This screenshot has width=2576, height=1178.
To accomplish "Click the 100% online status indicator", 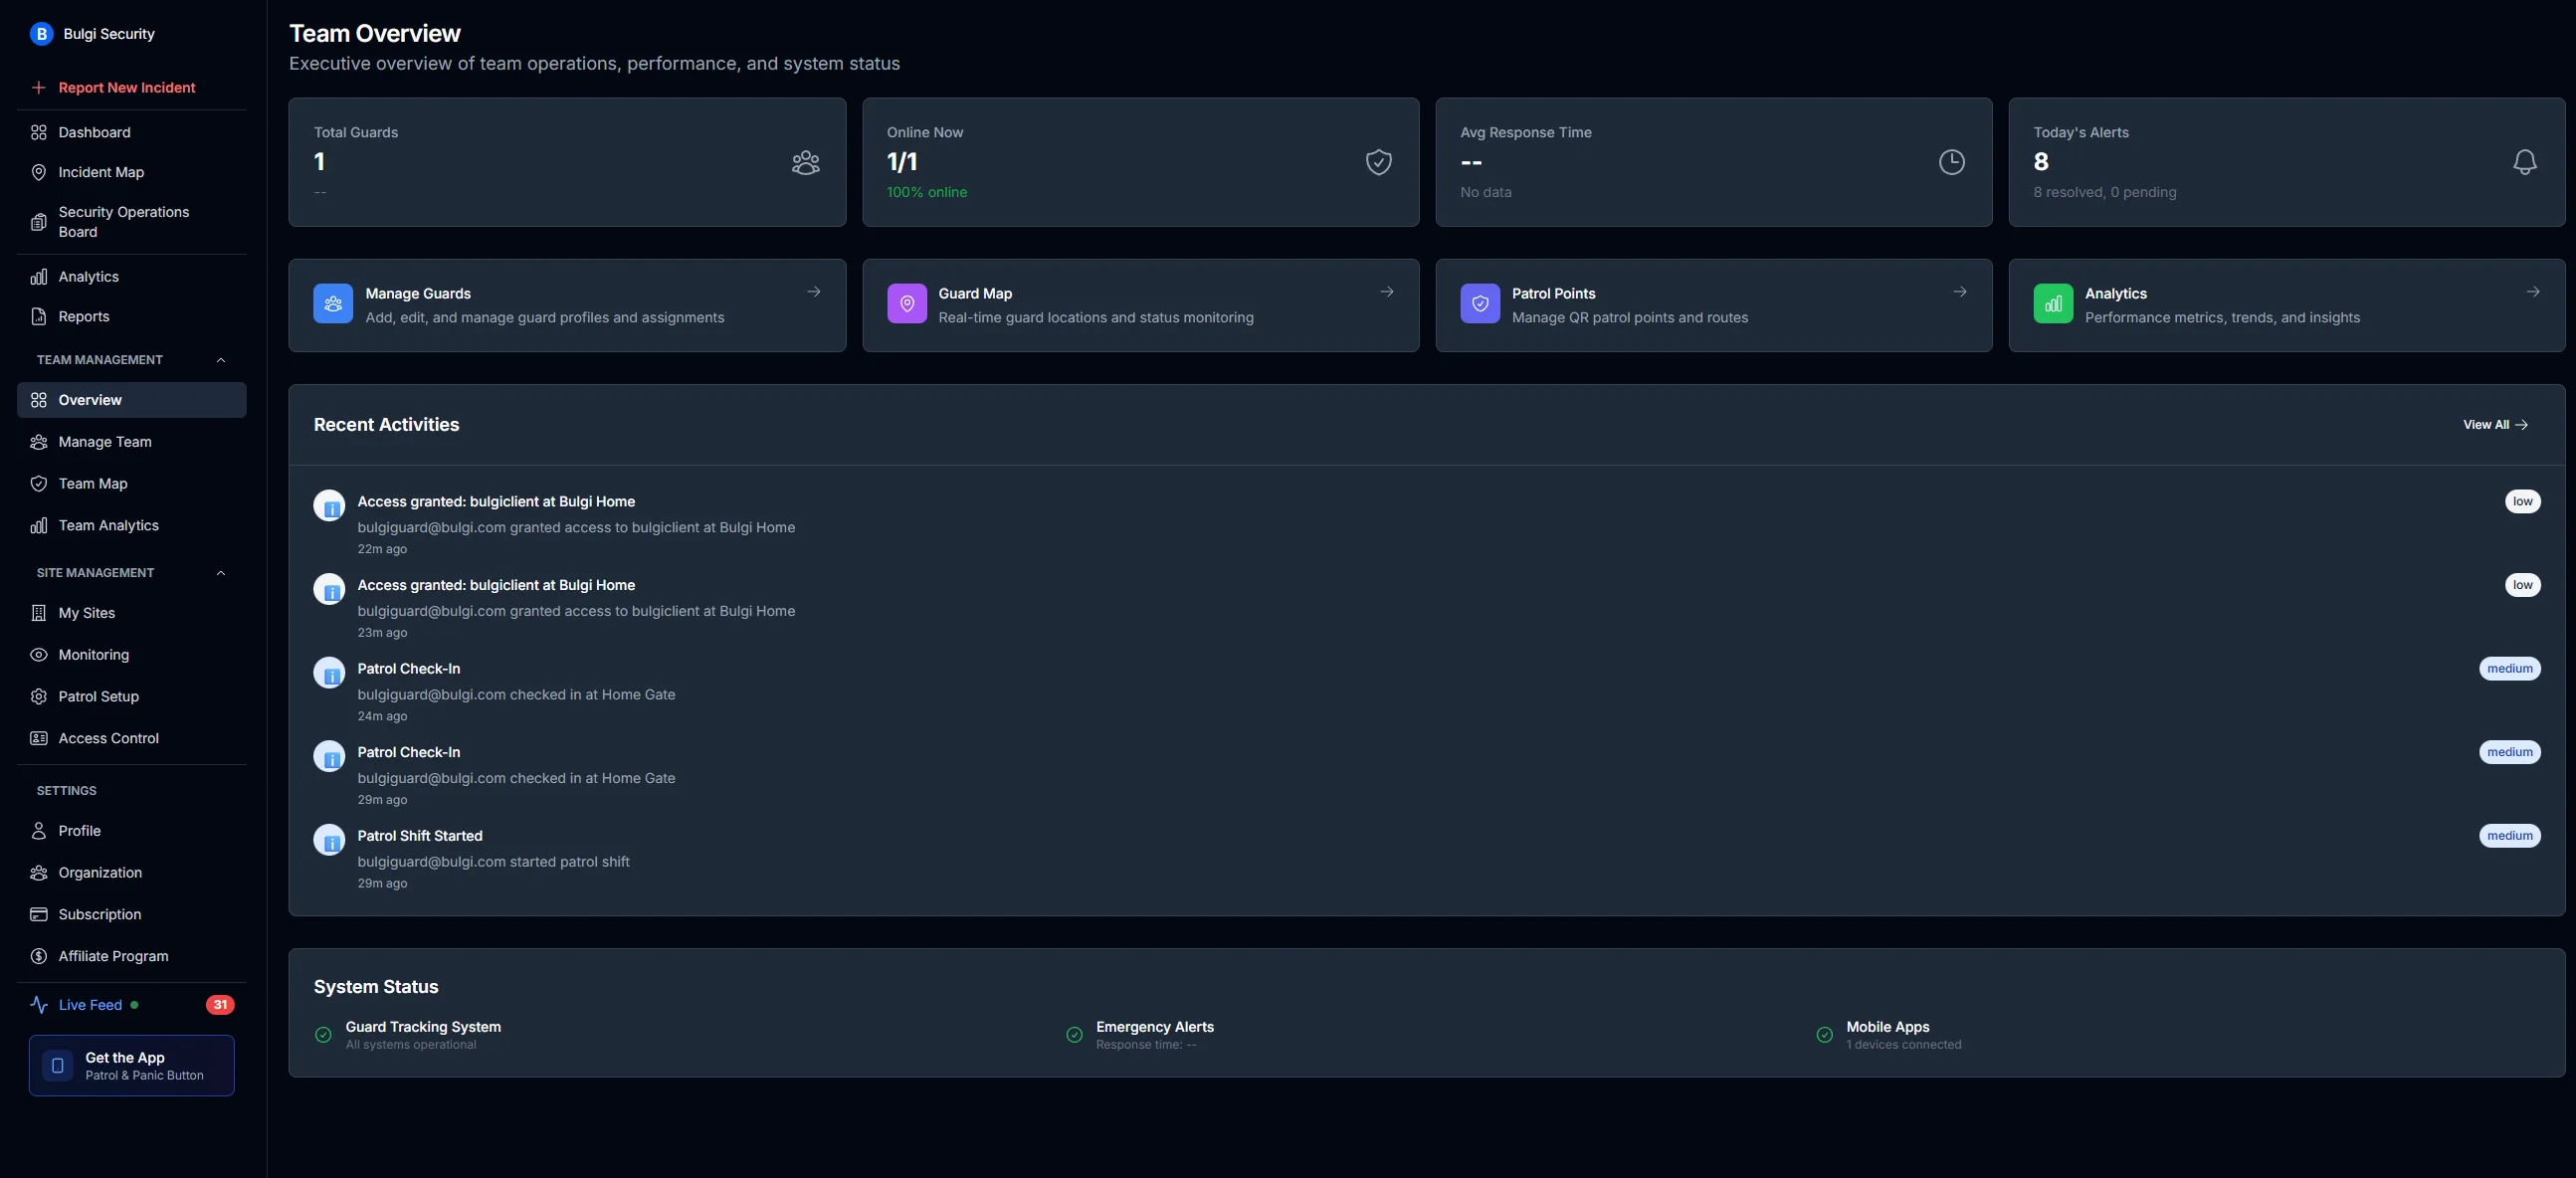I will pyautogui.click(x=926, y=192).
